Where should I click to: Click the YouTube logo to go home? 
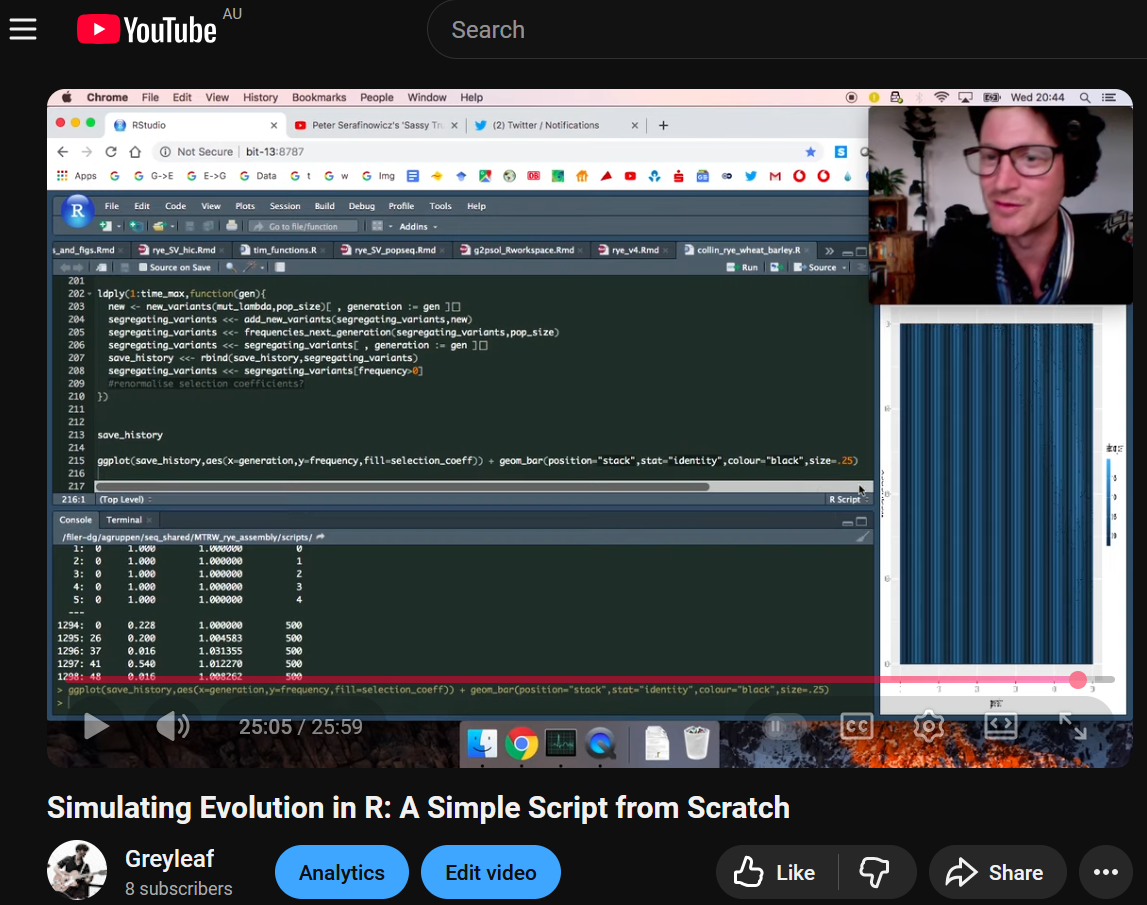[x=147, y=30]
